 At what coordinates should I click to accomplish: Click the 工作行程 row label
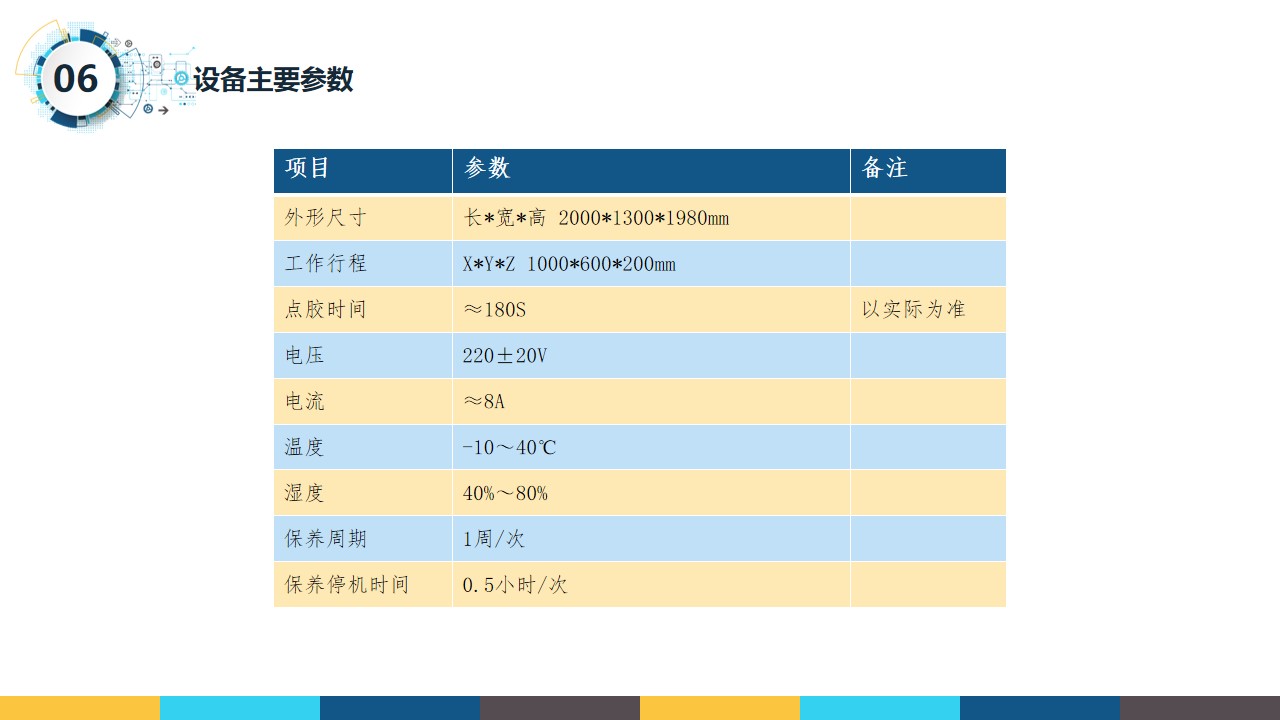326,263
